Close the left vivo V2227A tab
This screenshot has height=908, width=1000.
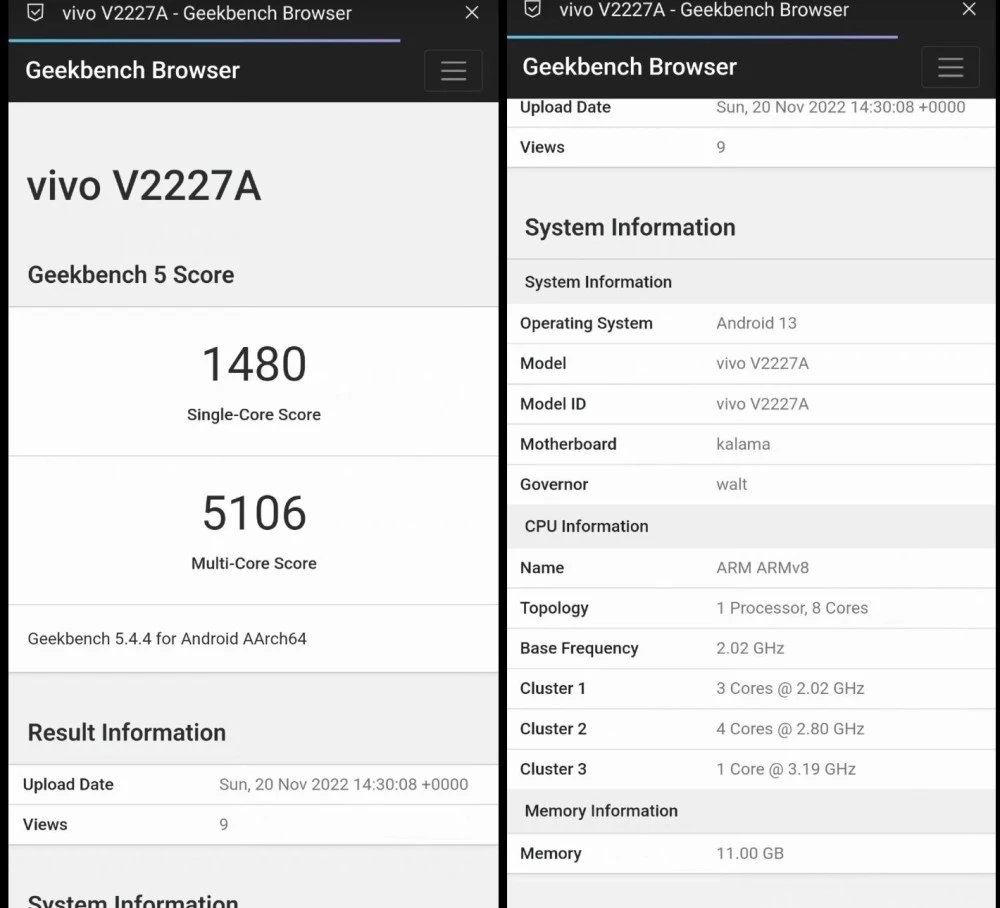coord(472,13)
